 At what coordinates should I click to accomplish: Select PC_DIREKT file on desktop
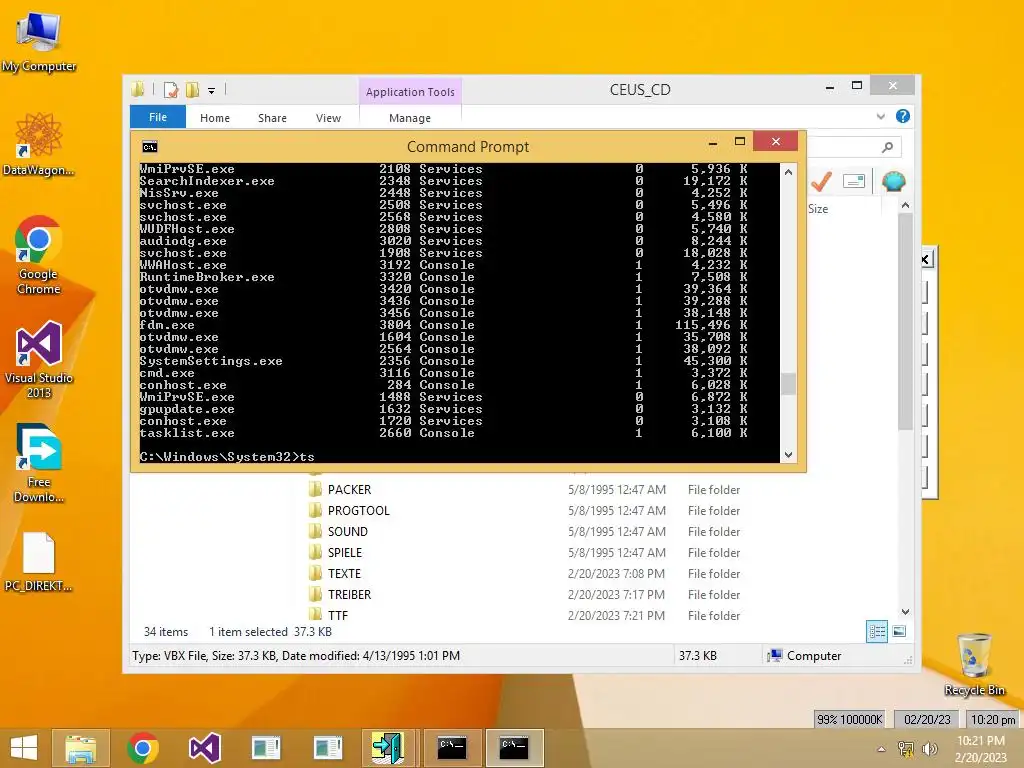click(x=39, y=562)
